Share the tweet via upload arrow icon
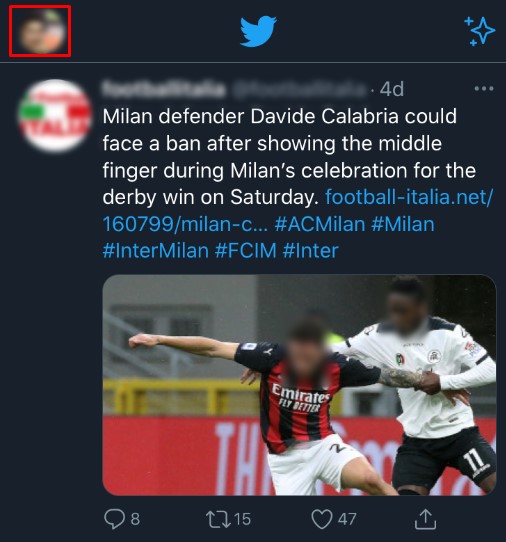 [425, 519]
